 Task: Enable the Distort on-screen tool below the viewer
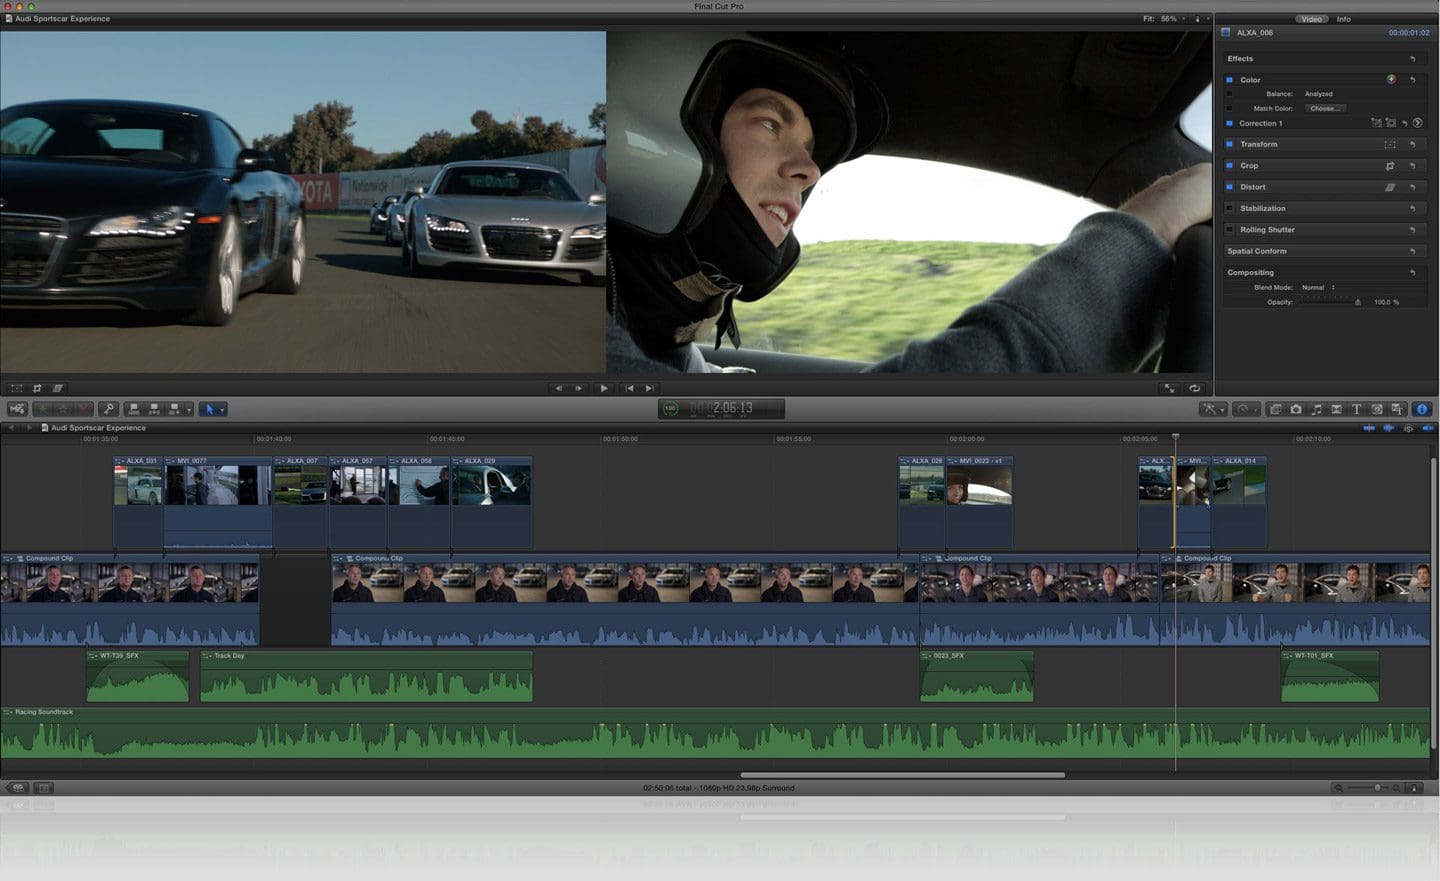[x=57, y=388]
